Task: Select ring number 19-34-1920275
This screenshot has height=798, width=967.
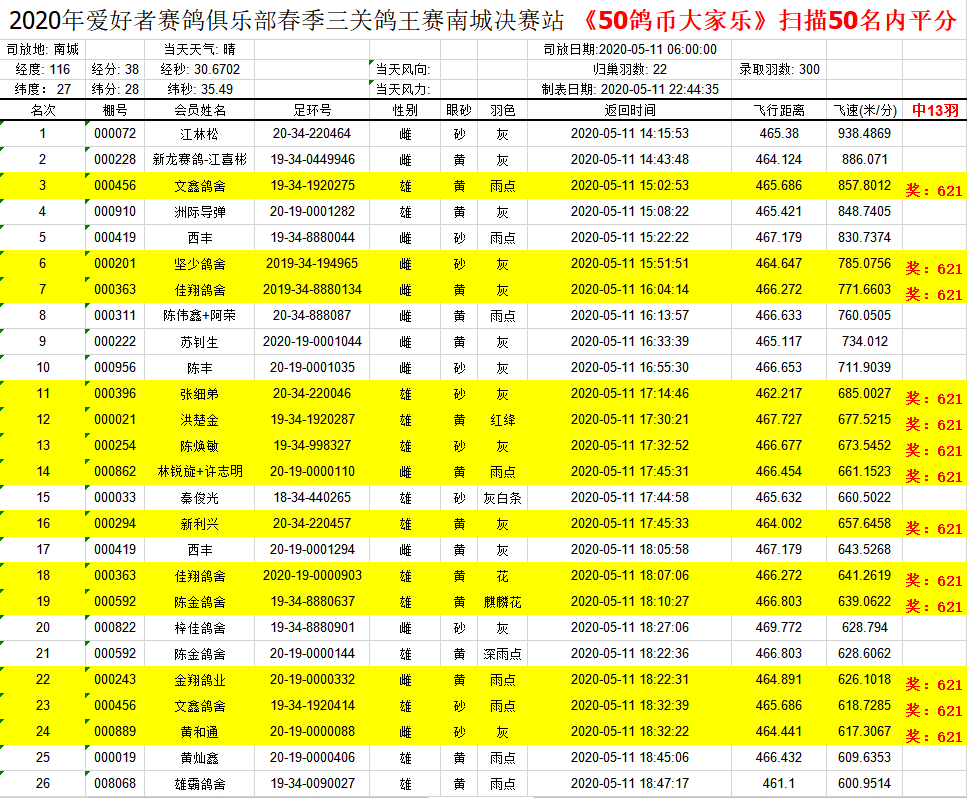Action: 312,186
